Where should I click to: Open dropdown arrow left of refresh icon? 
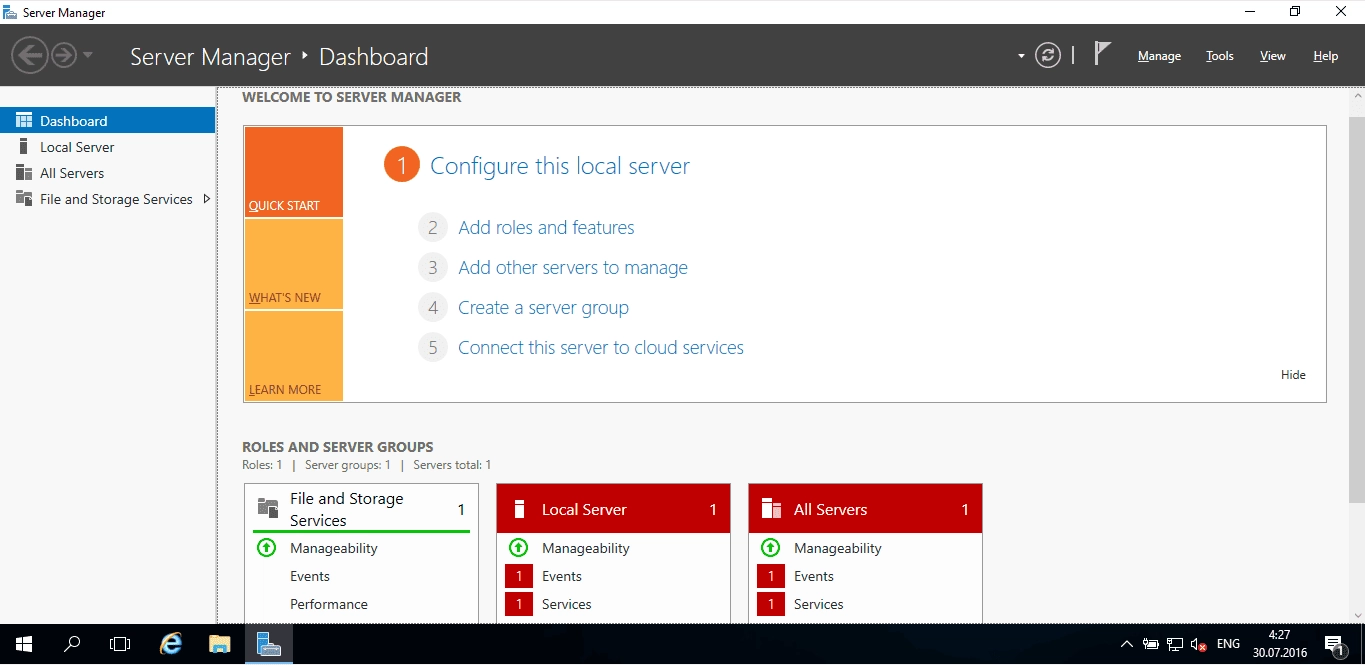[x=1021, y=56]
